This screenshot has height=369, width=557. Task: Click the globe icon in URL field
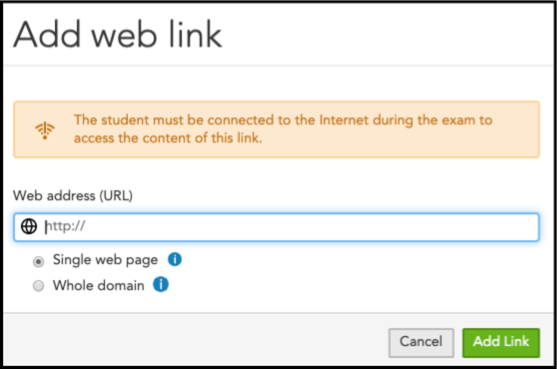click(29, 226)
